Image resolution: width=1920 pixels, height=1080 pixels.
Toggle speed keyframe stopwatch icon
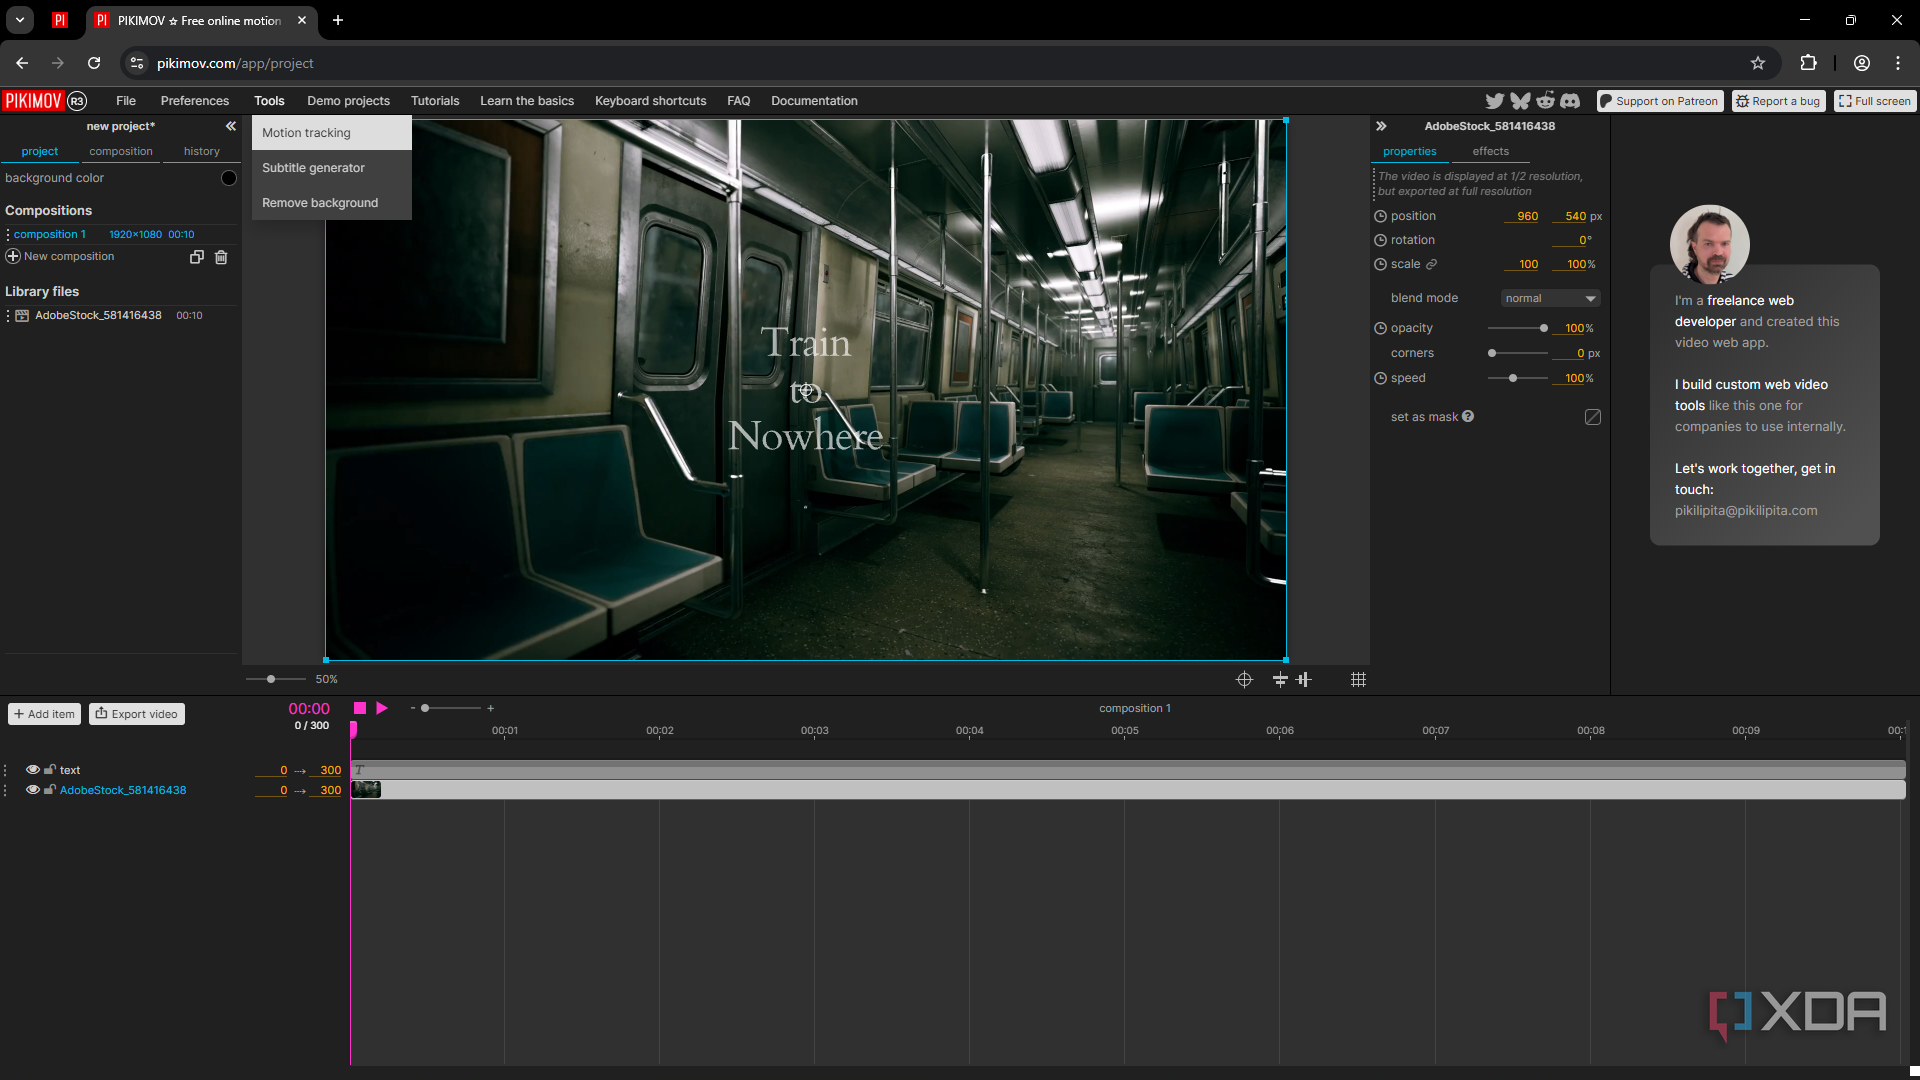point(1380,378)
